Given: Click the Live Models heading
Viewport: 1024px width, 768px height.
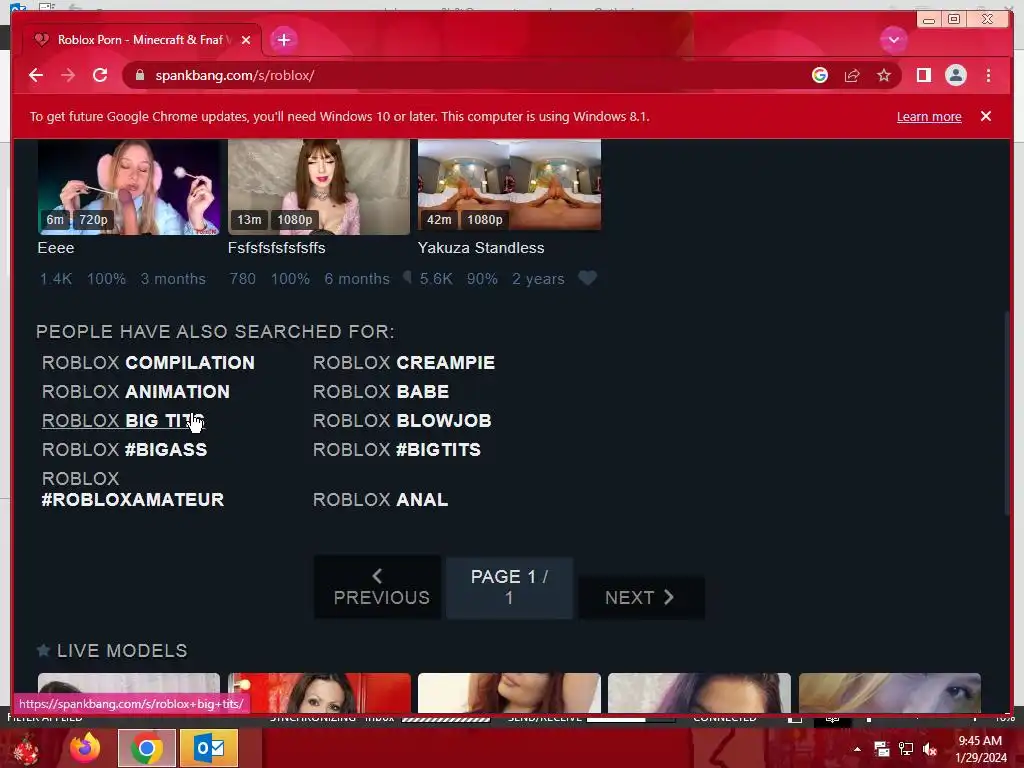Looking at the screenshot, I should [x=121, y=650].
